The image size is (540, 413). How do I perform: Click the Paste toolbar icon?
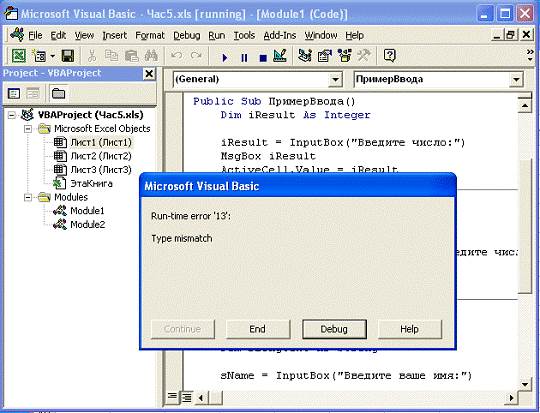tap(131, 55)
